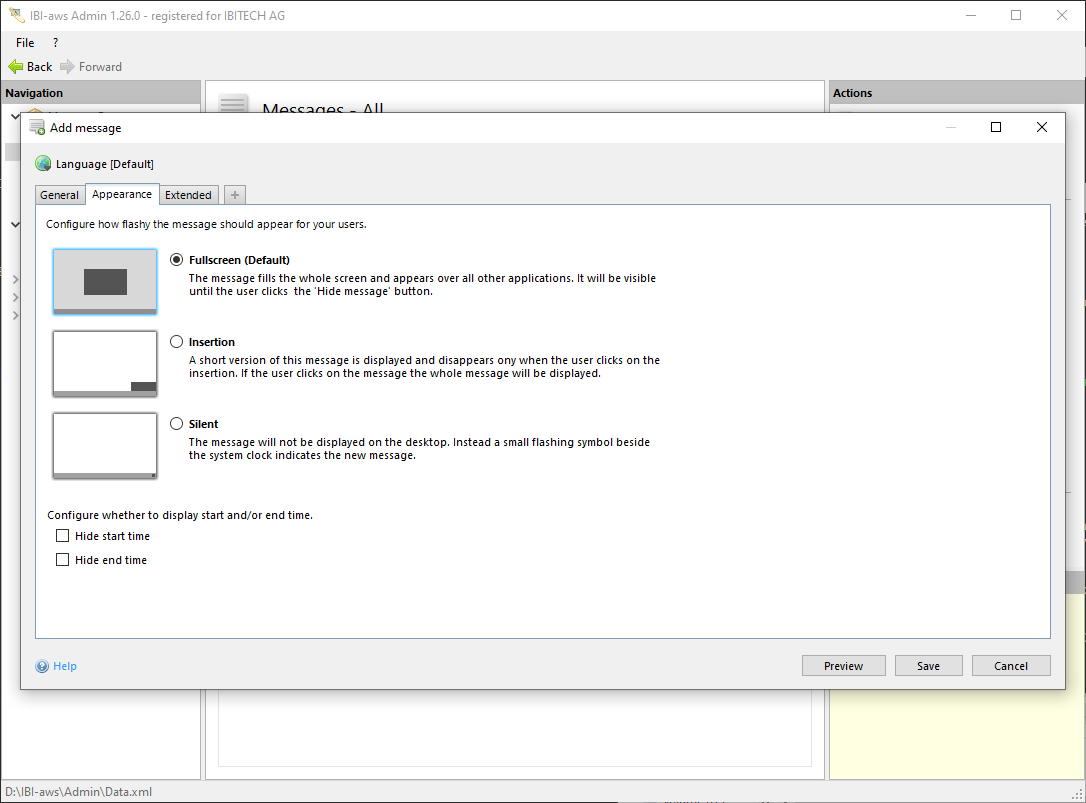Viewport: 1086px width, 803px height.
Task: Choose the Silent radio option
Action: (177, 424)
